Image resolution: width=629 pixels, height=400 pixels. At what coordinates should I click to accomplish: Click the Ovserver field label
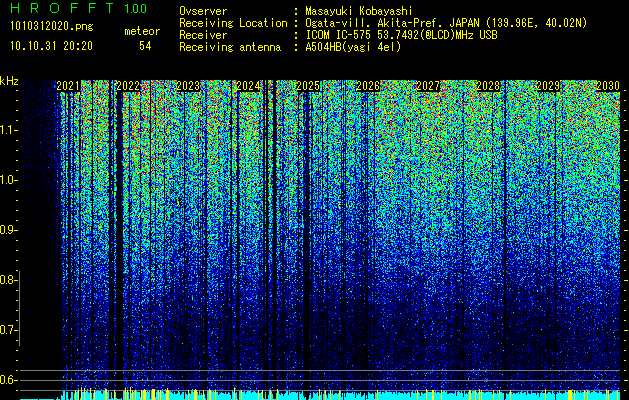click(203, 11)
